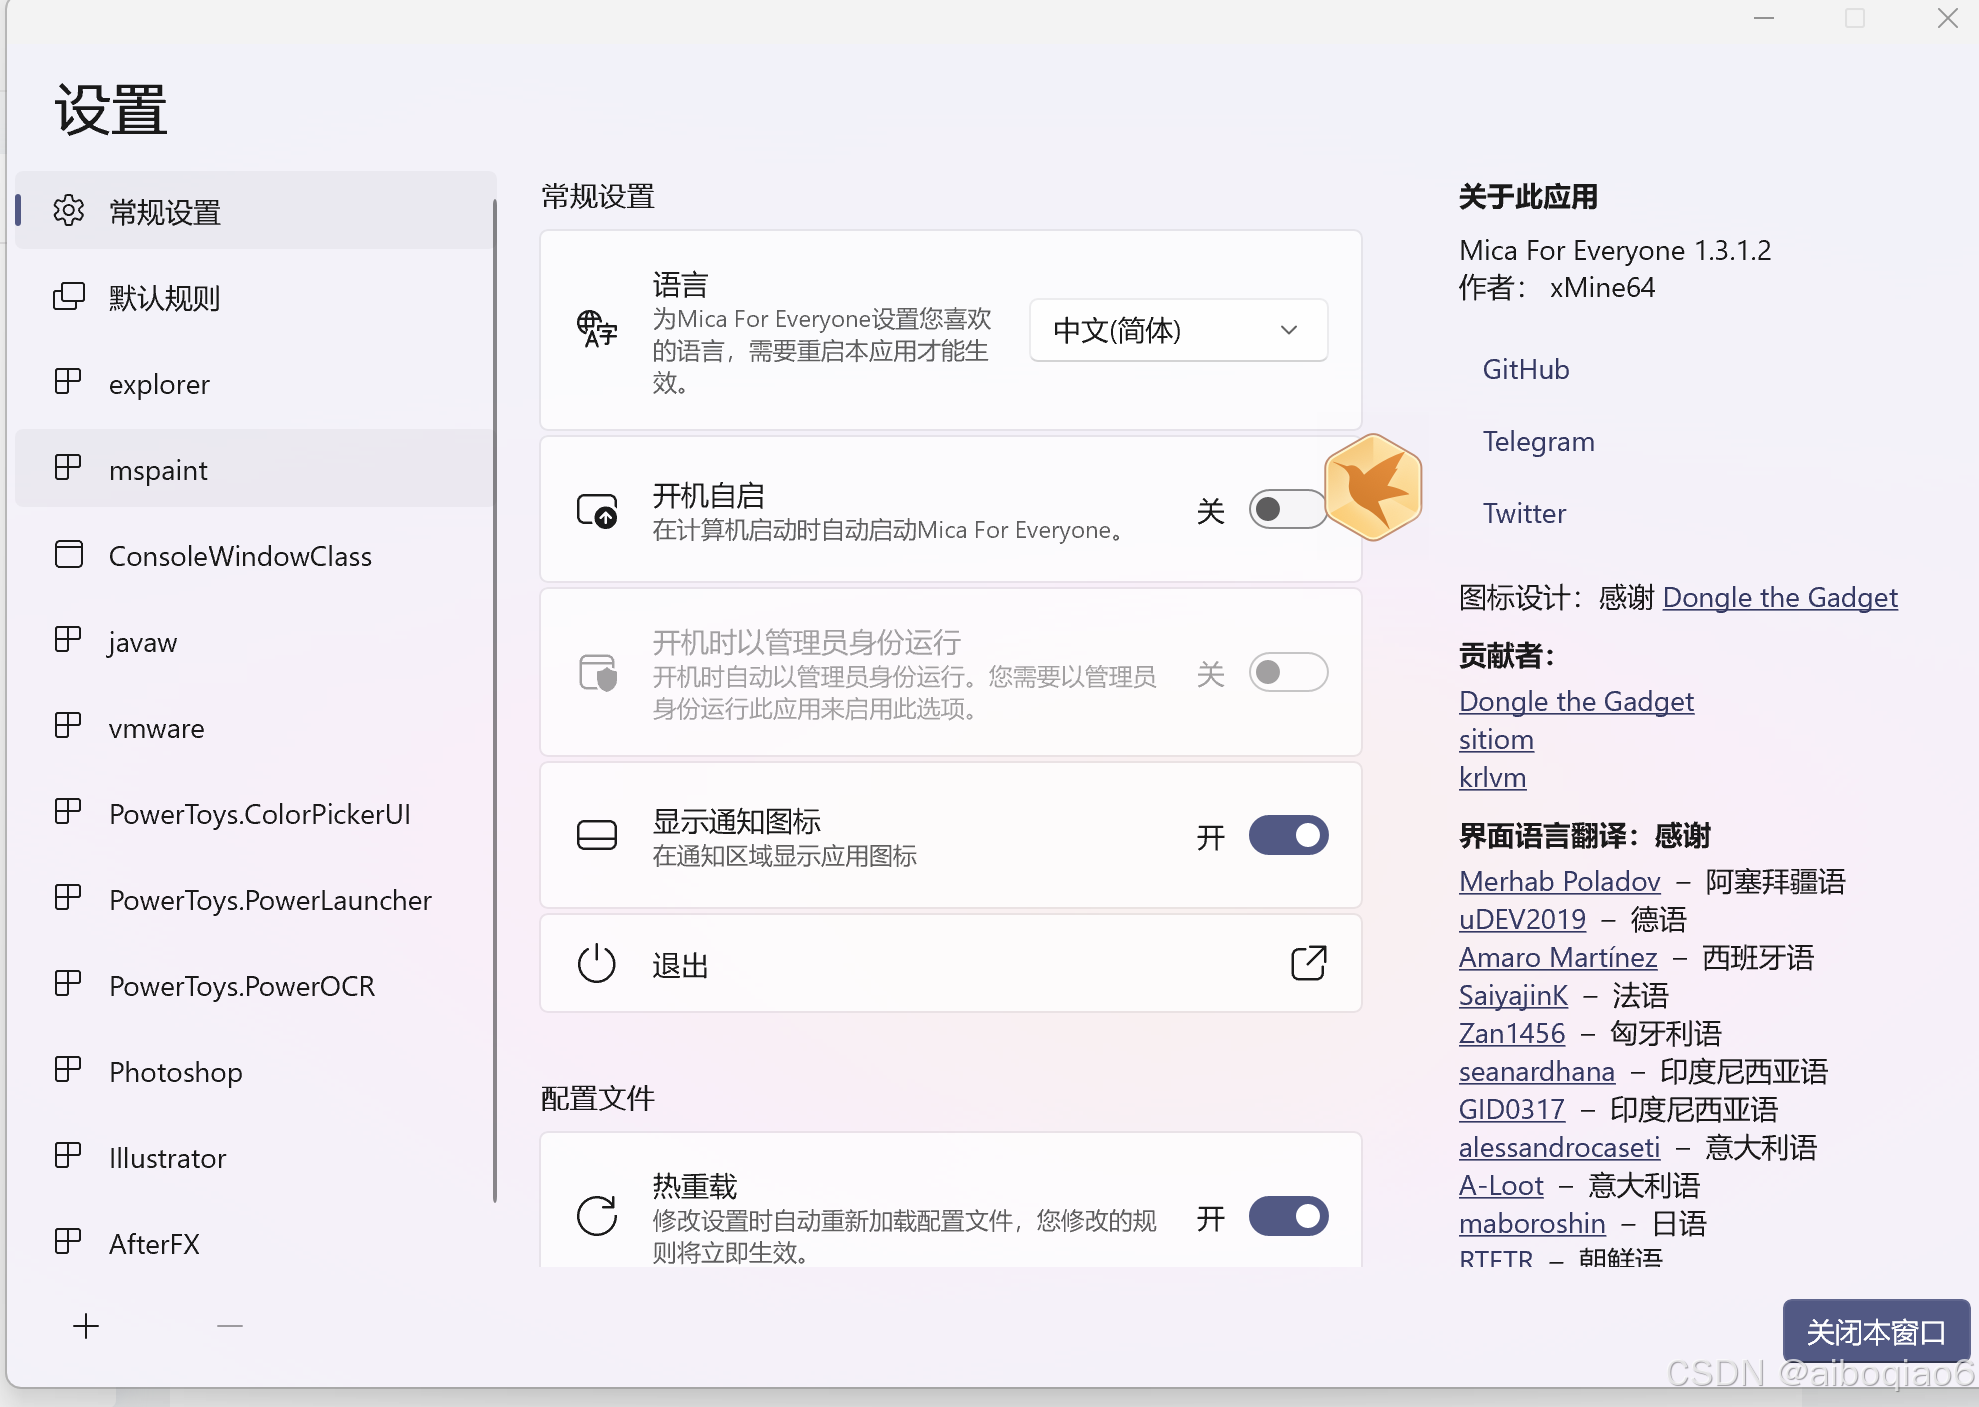The height and width of the screenshot is (1407, 1979).
Task: Open Dongle the Gadget link after 图标设计
Action: coord(1780,597)
